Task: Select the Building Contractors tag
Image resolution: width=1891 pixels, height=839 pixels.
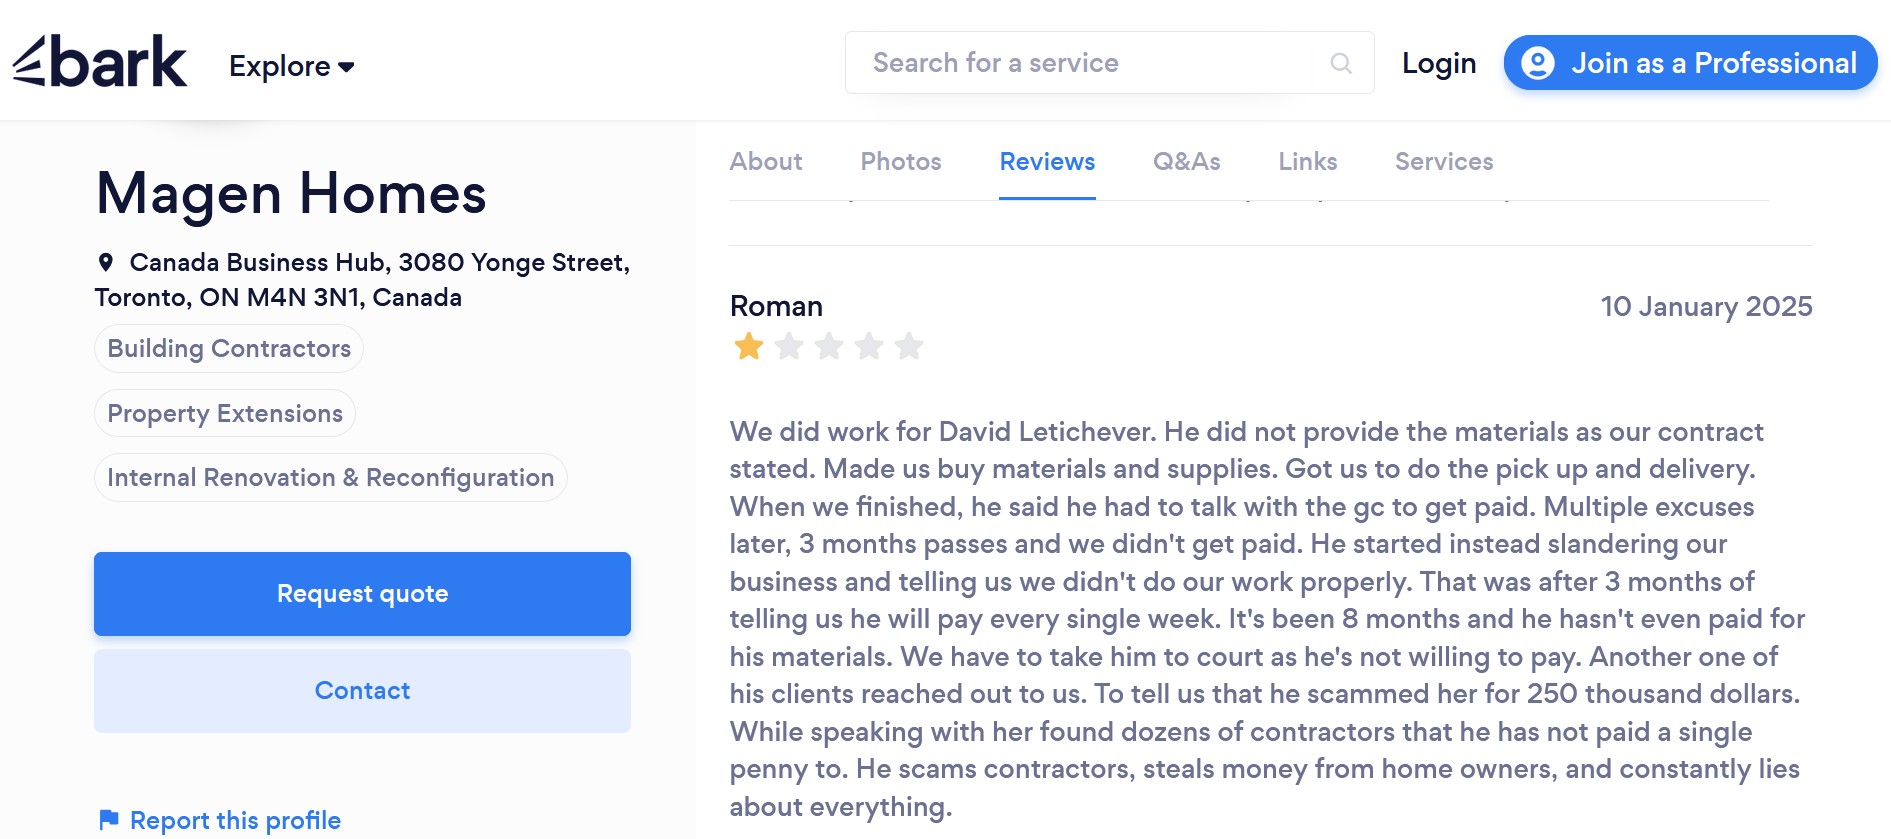Action: pos(229,349)
